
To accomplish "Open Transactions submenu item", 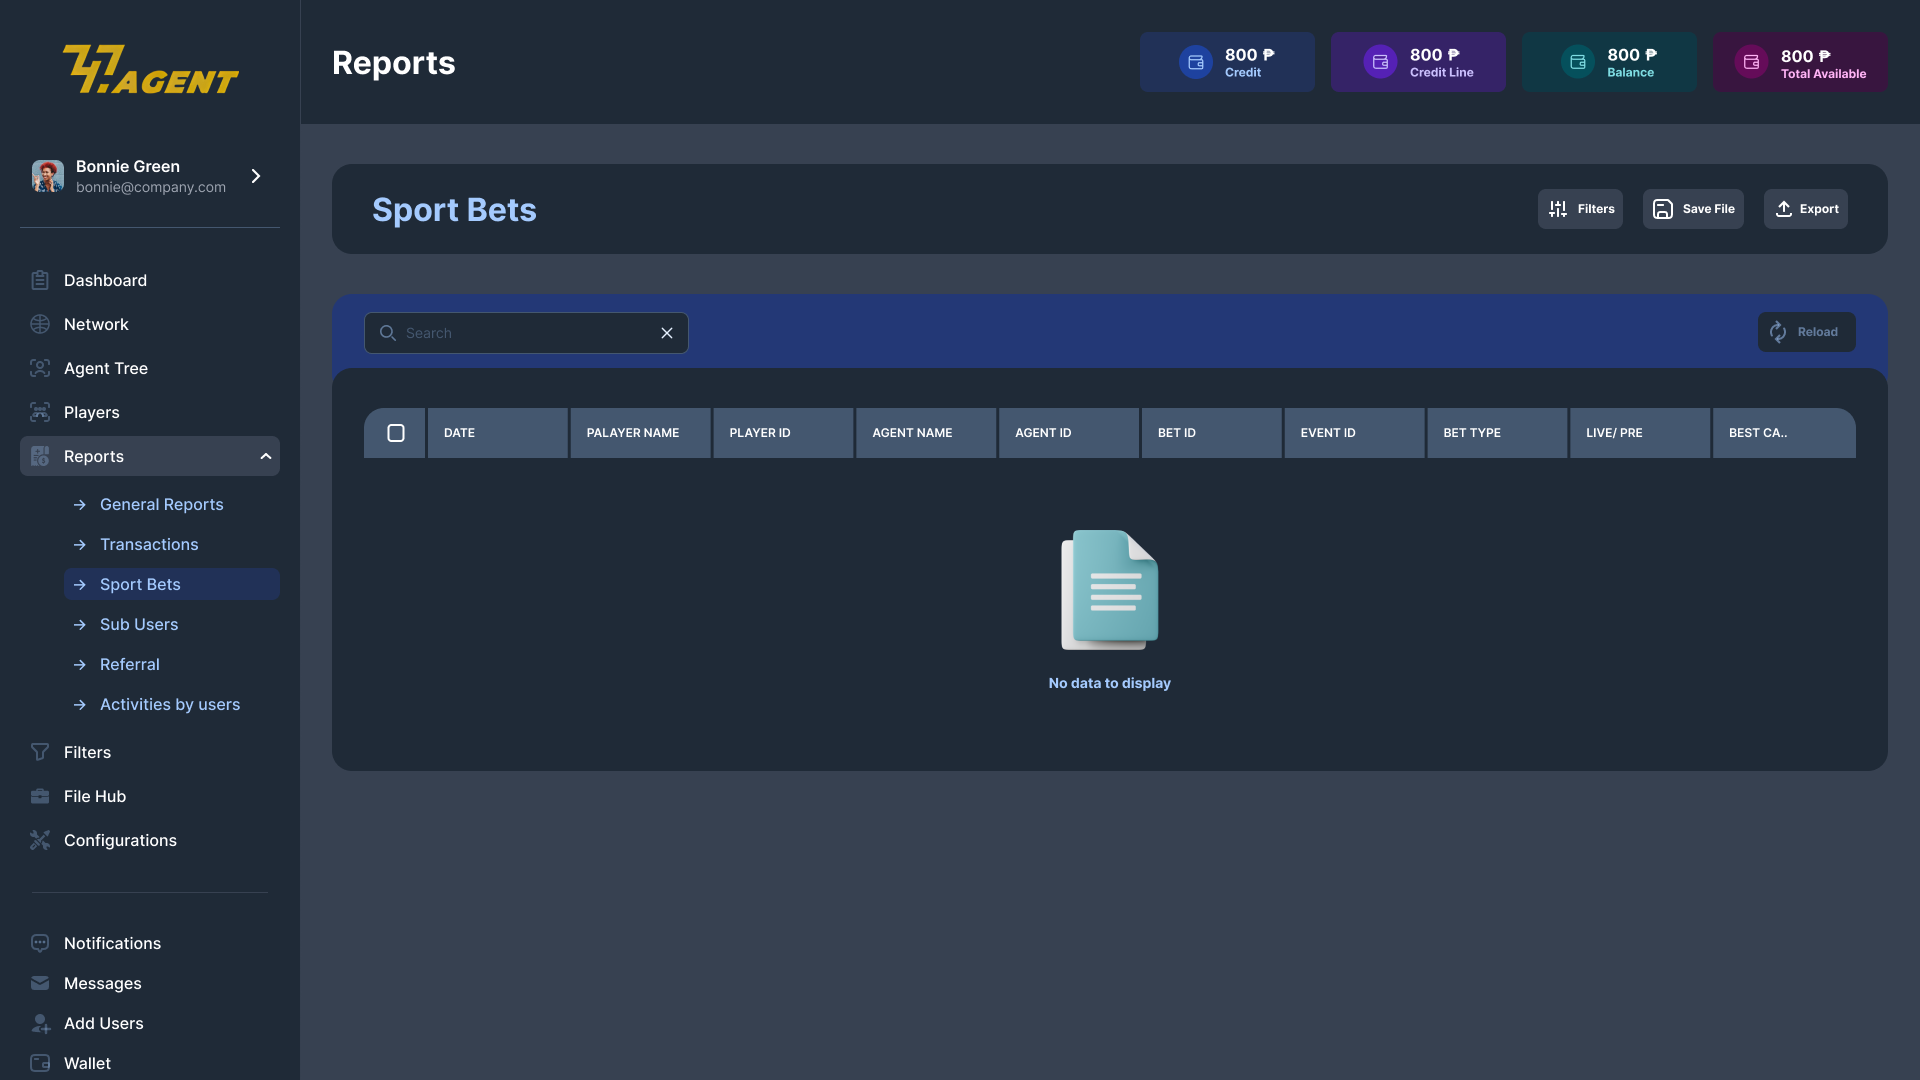I will (172, 544).
